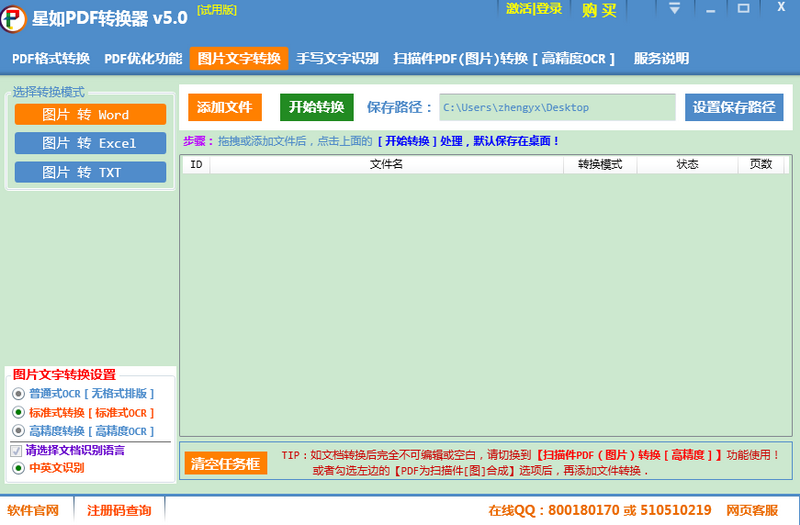Image resolution: width=800 pixels, height=525 pixels.
Task: Open the 服务说明 tab
Action: tap(661, 59)
